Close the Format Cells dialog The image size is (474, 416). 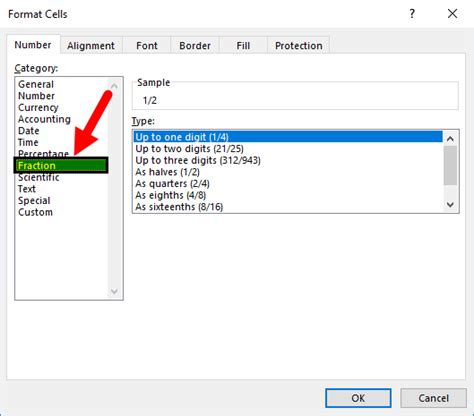(452, 14)
